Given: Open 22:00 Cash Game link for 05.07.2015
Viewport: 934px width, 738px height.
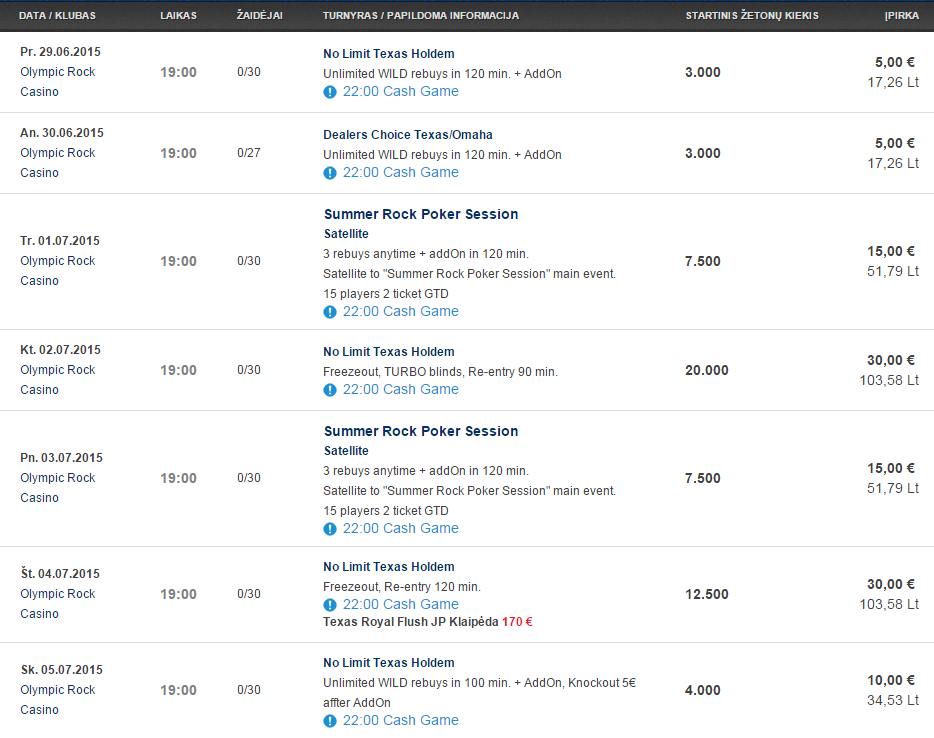Looking at the screenshot, I should coord(400,720).
